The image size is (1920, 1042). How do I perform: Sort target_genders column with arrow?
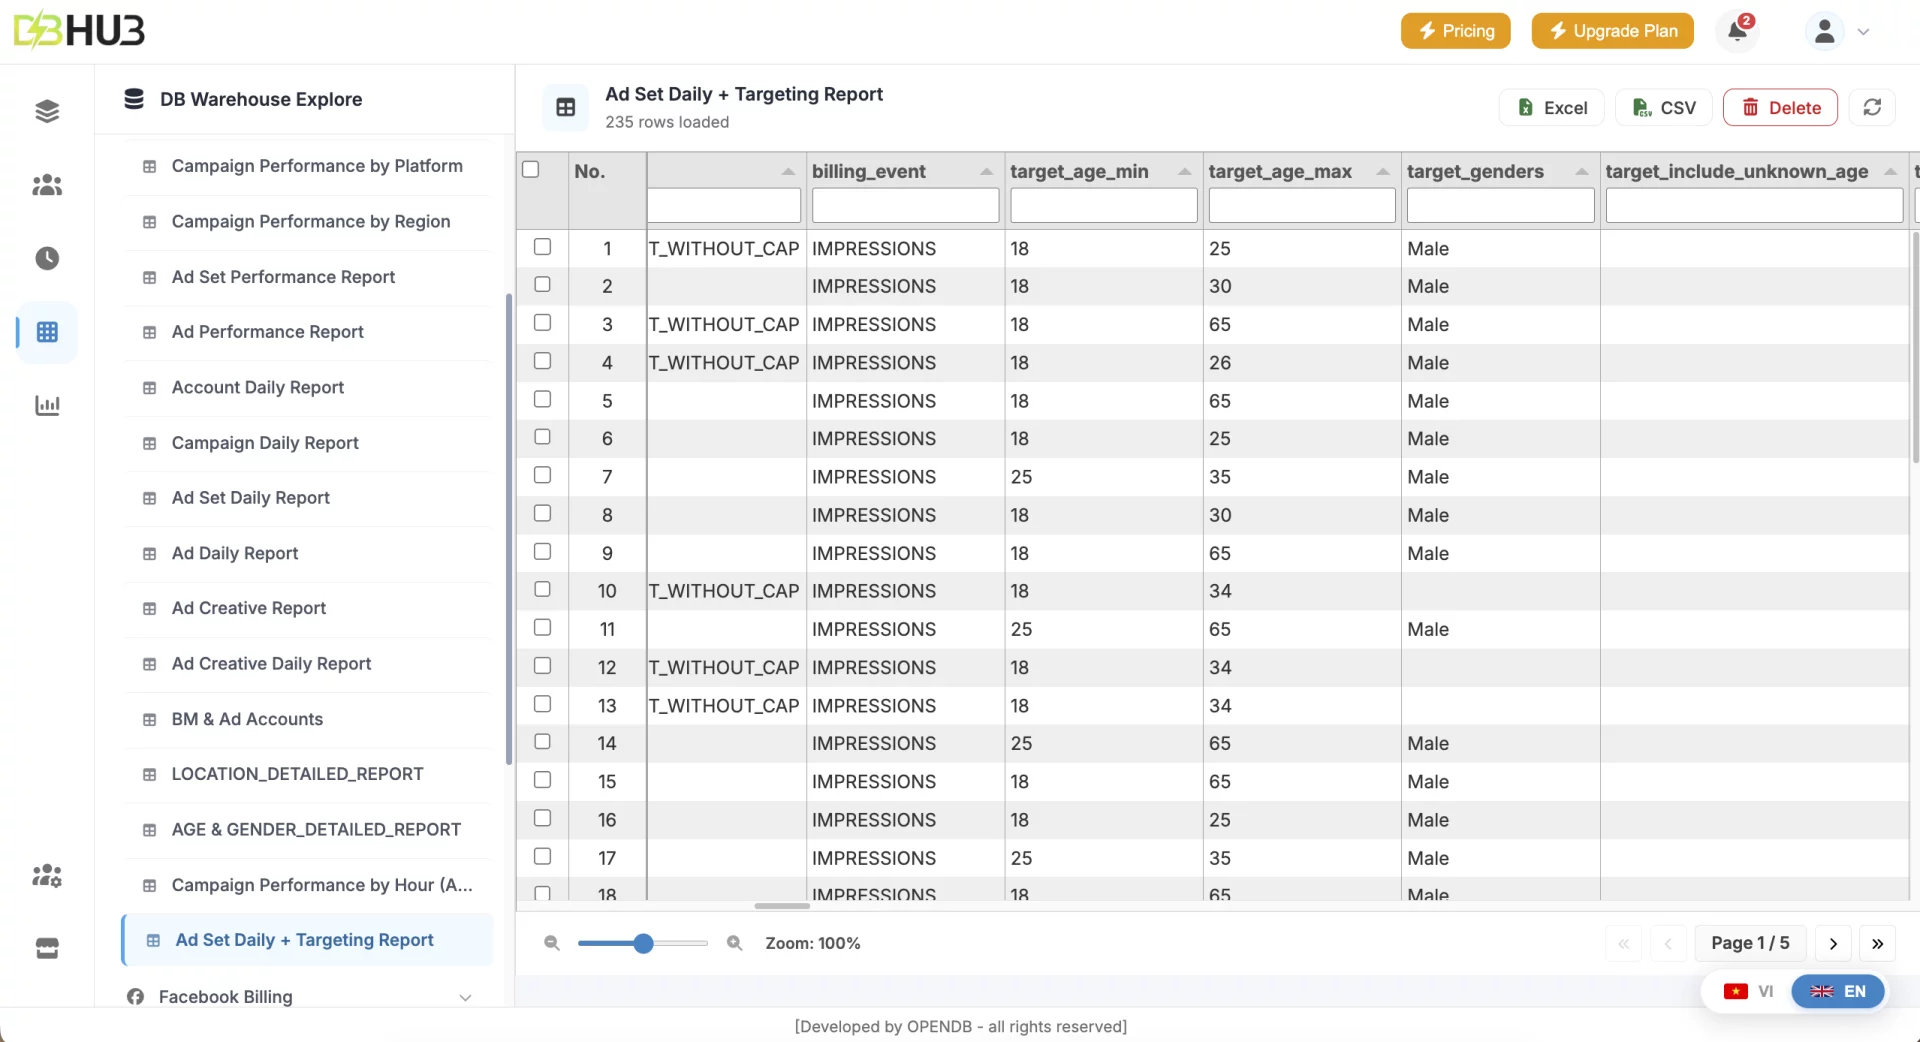click(x=1581, y=172)
